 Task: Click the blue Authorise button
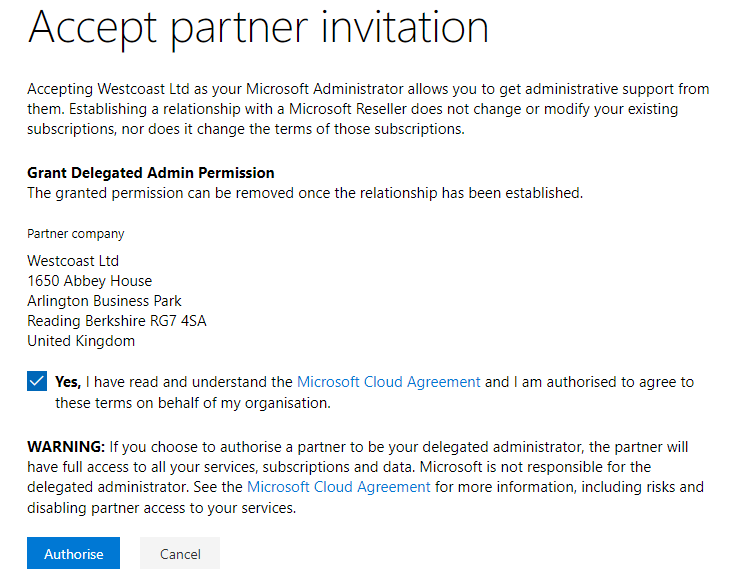(74, 553)
